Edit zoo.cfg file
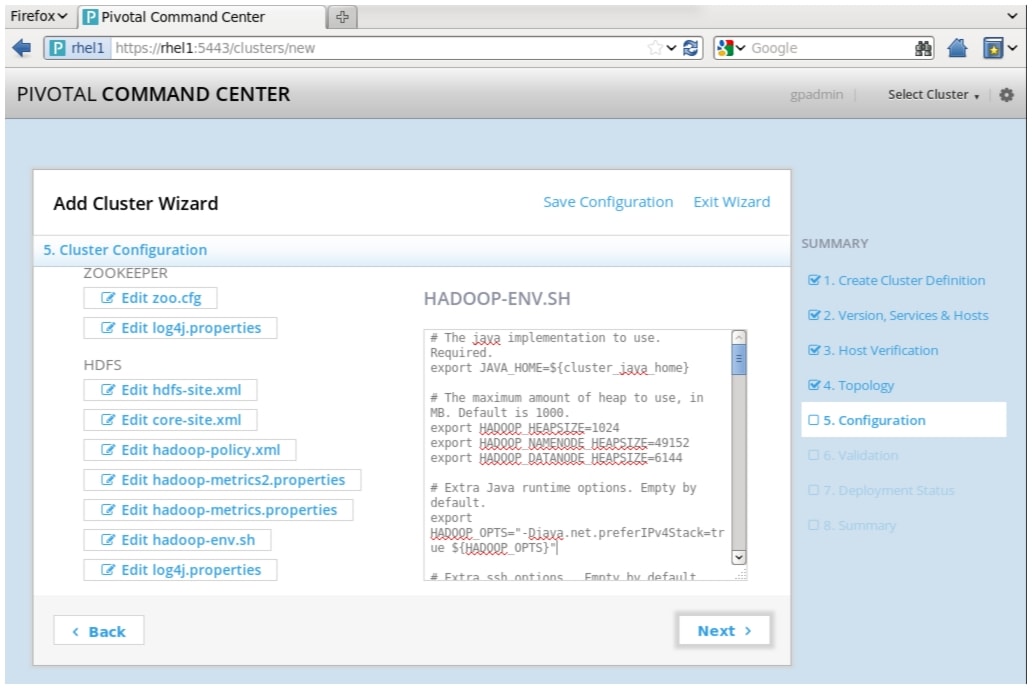The width and height of the screenshot is (1032, 694). [x=150, y=298]
